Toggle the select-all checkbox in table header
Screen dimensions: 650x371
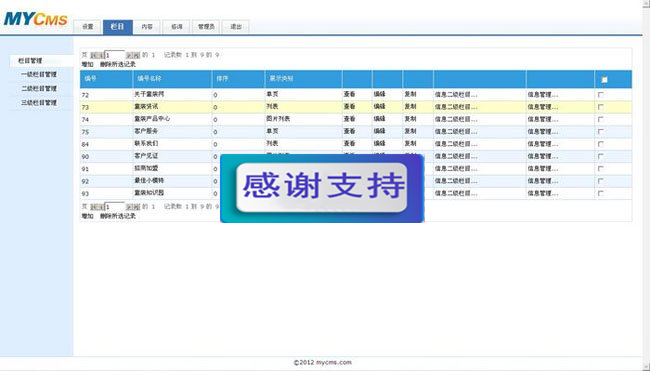604,80
